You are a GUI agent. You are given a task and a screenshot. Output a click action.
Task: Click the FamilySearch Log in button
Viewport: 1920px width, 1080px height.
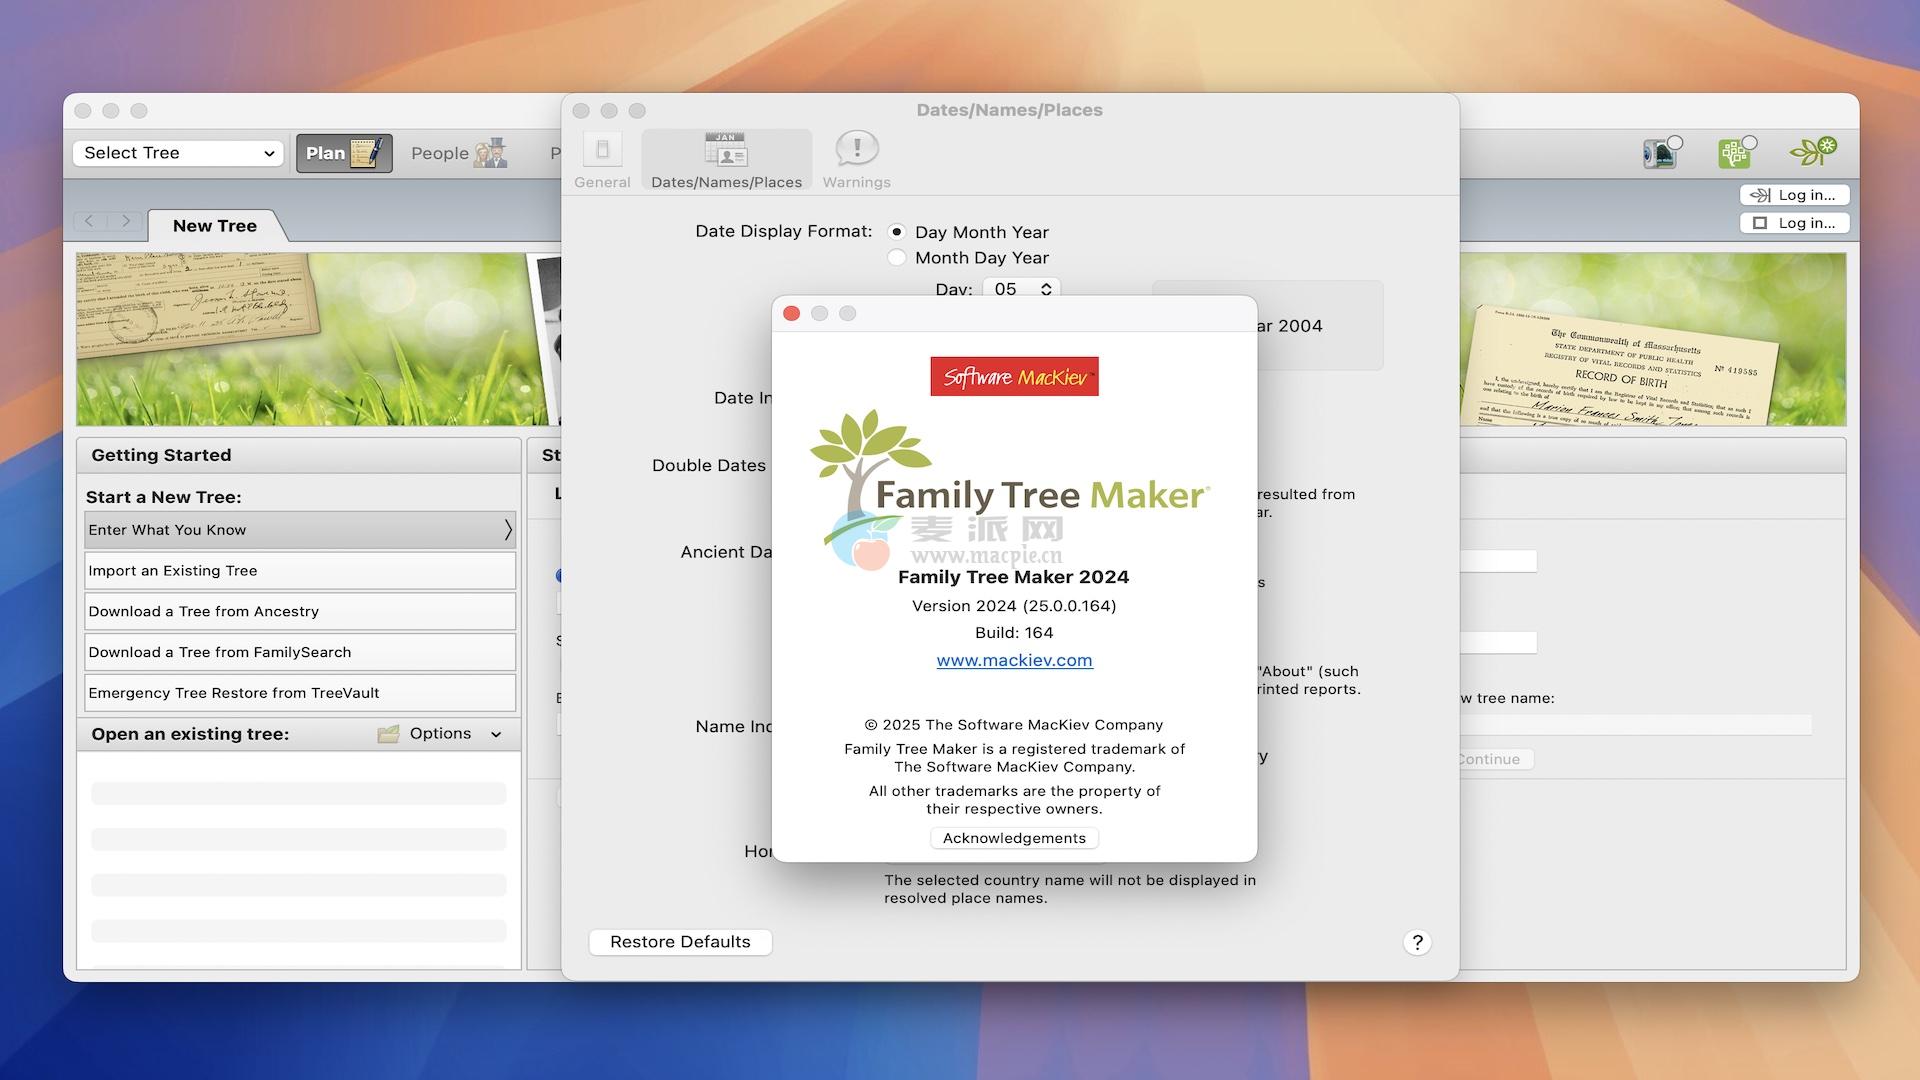click(x=1795, y=223)
